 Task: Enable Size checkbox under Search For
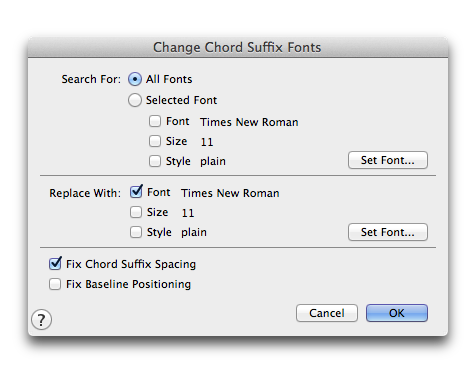[x=155, y=141]
